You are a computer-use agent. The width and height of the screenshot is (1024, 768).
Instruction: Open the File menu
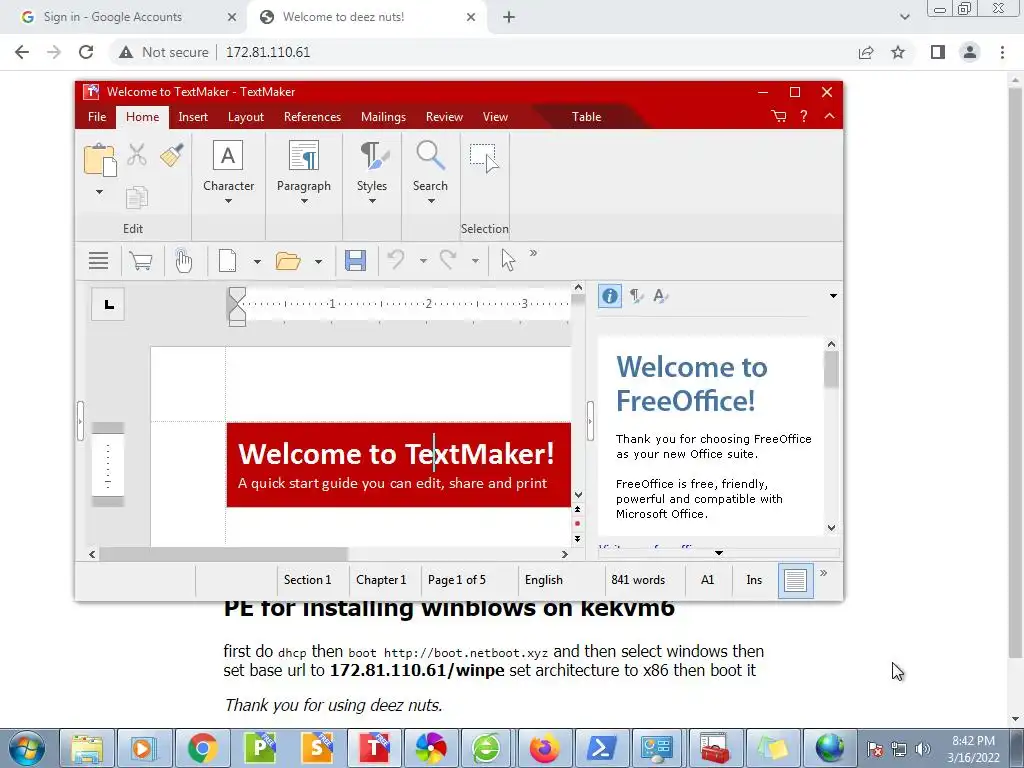[x=97, y=117]
